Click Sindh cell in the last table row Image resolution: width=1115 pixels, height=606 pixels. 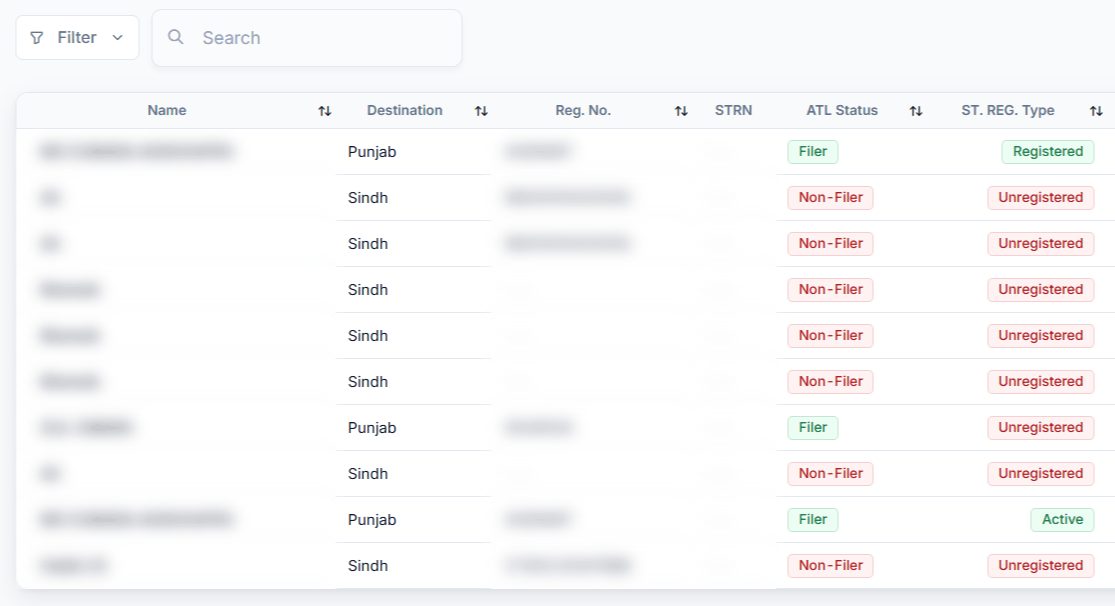click(368, 565)
